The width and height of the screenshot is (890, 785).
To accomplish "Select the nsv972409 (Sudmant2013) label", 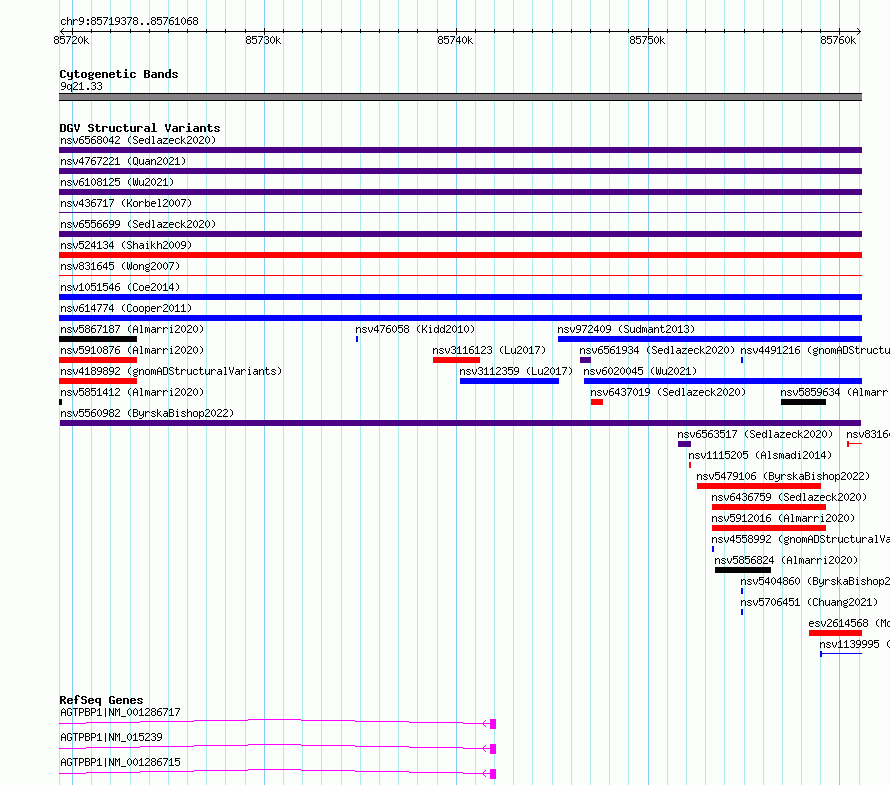I will (x=625, y=329).
